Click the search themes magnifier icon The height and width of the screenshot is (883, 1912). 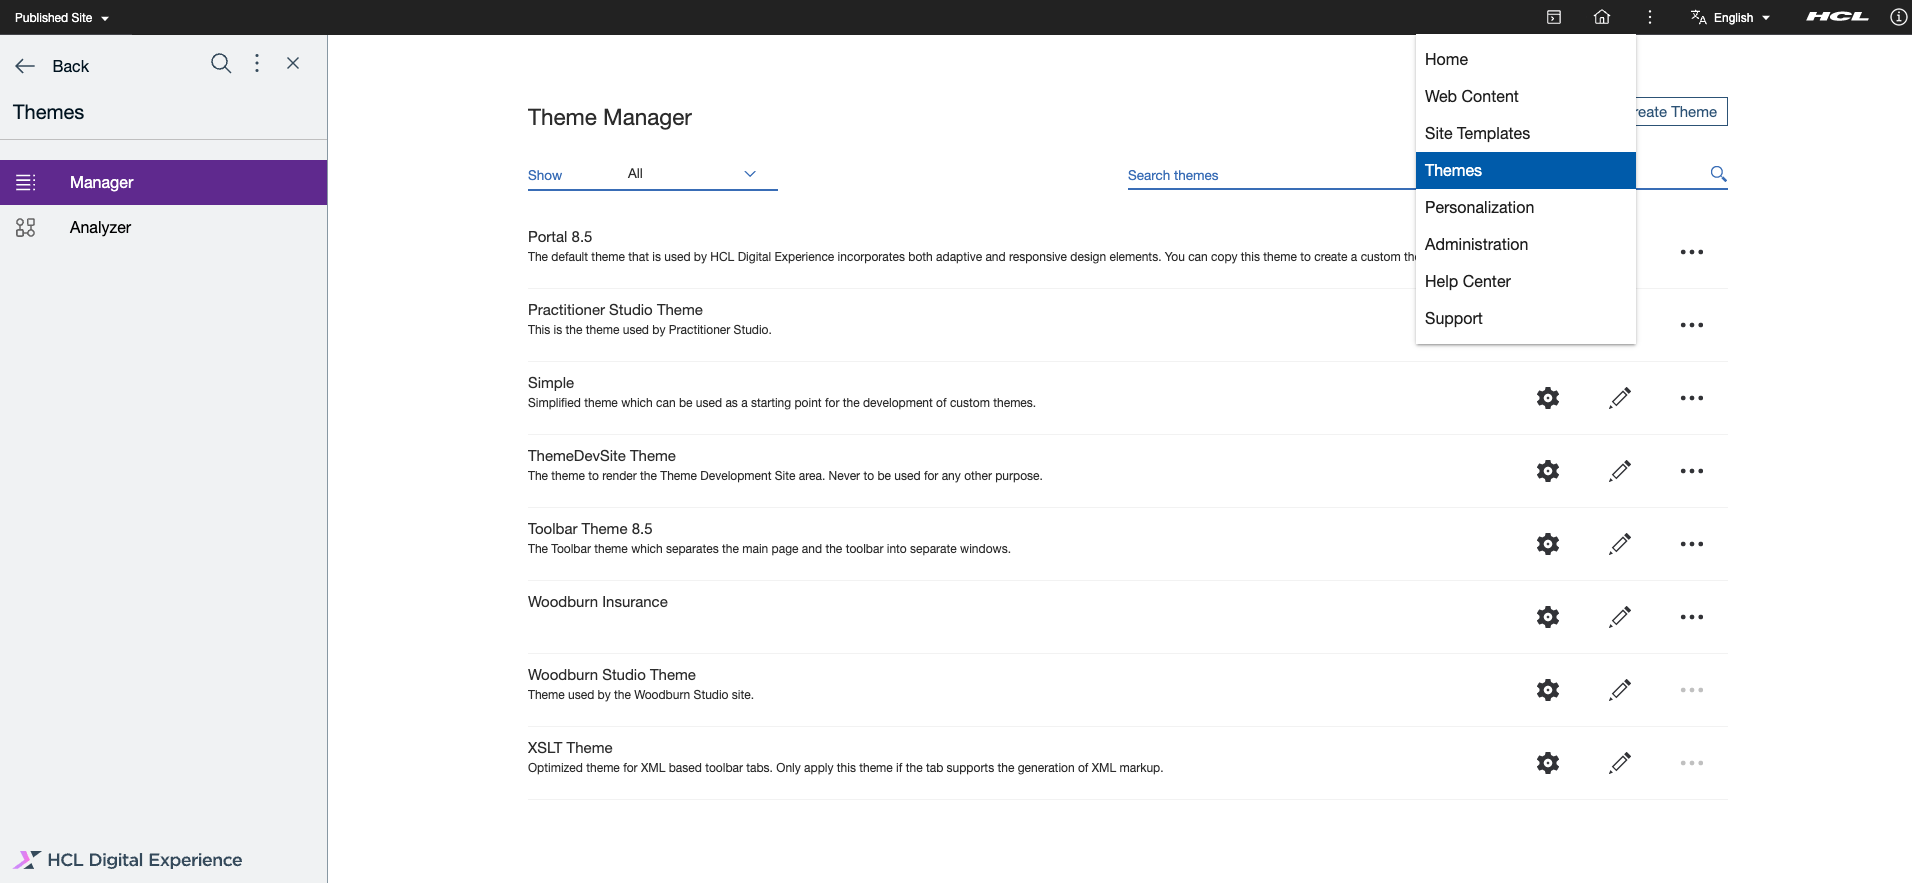pos(1718,174)
